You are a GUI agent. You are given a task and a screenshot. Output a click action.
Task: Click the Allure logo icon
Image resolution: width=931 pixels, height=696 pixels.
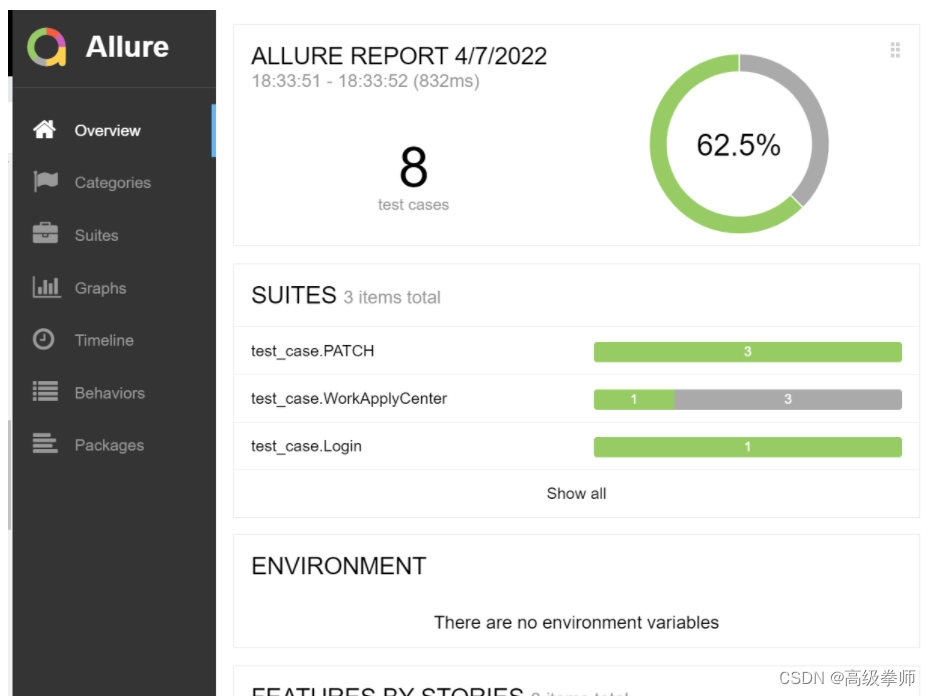coord(46,47)
